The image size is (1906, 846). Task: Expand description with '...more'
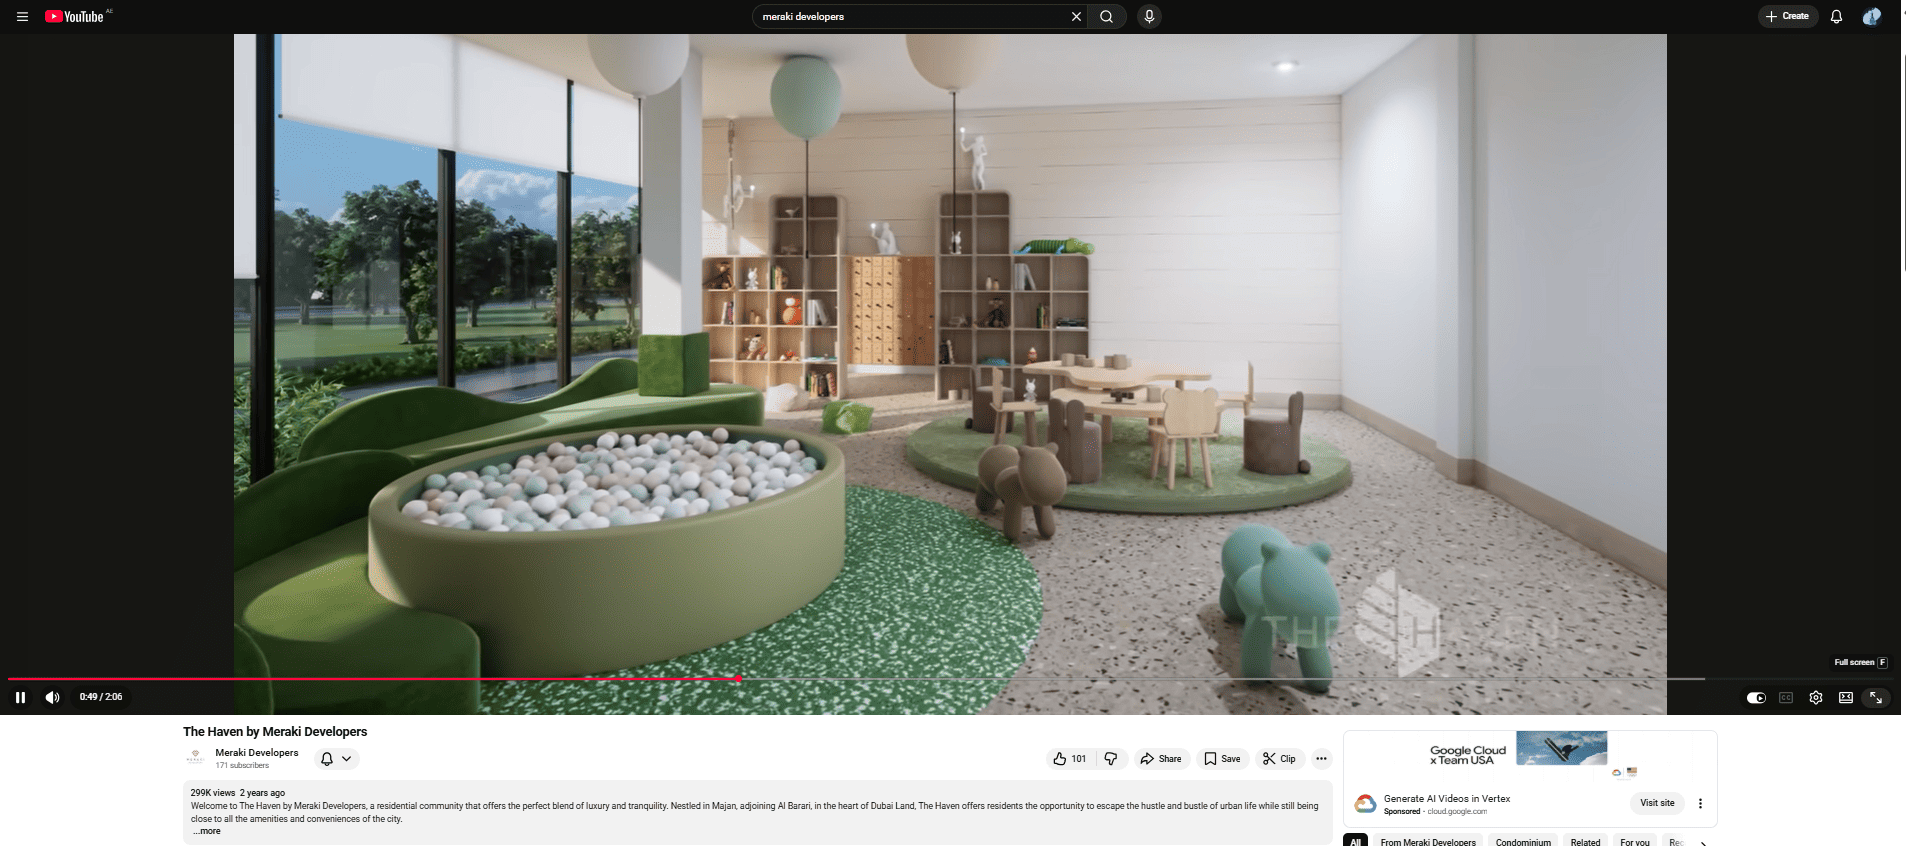coord(207,831)
